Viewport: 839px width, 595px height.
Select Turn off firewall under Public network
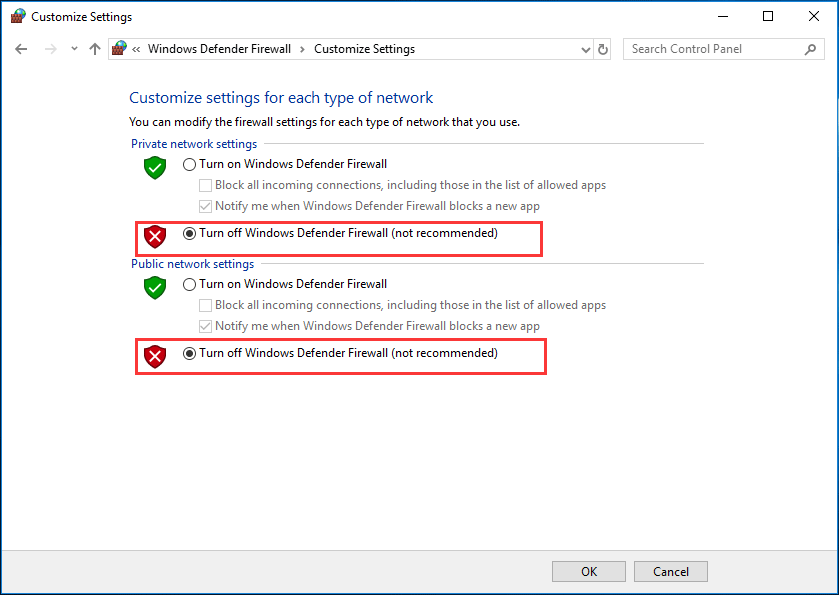coord(190,354)
